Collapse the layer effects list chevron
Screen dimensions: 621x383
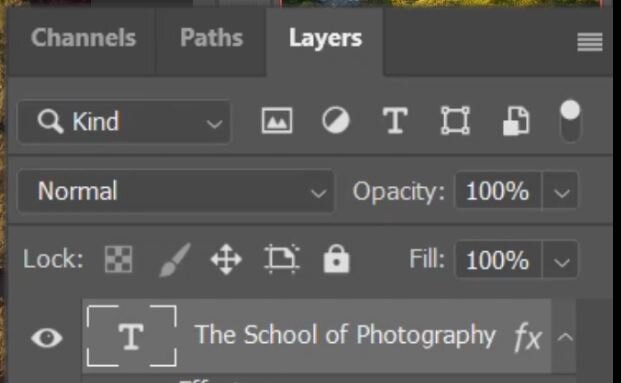tap(565, 337)
